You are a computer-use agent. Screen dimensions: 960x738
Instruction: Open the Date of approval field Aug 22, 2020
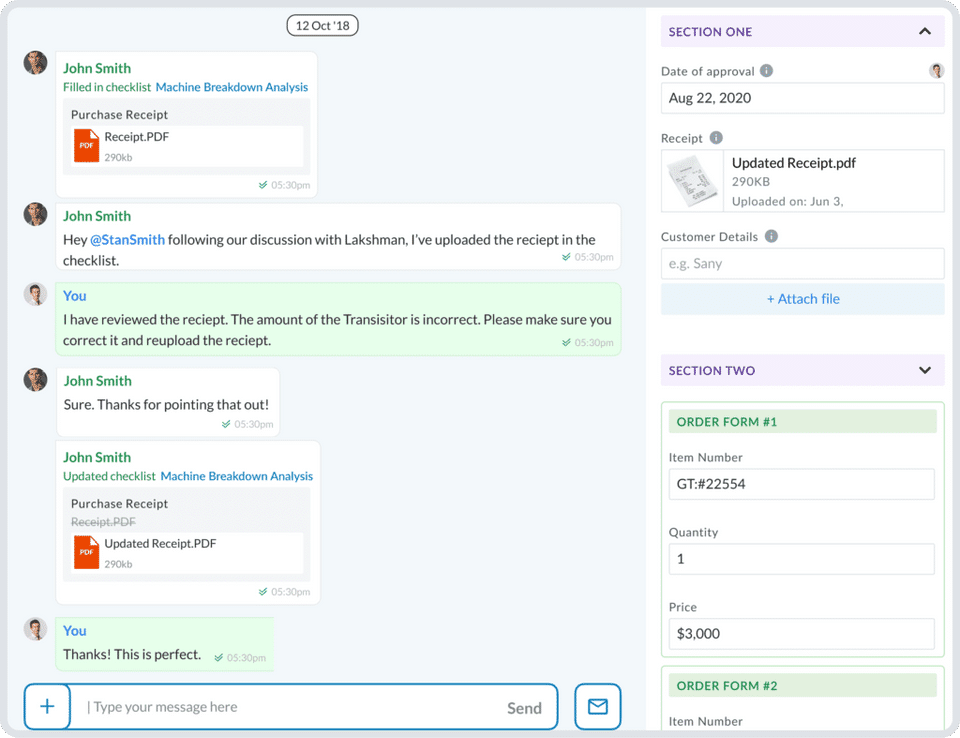pyautogui.click(x=802, y=98)
